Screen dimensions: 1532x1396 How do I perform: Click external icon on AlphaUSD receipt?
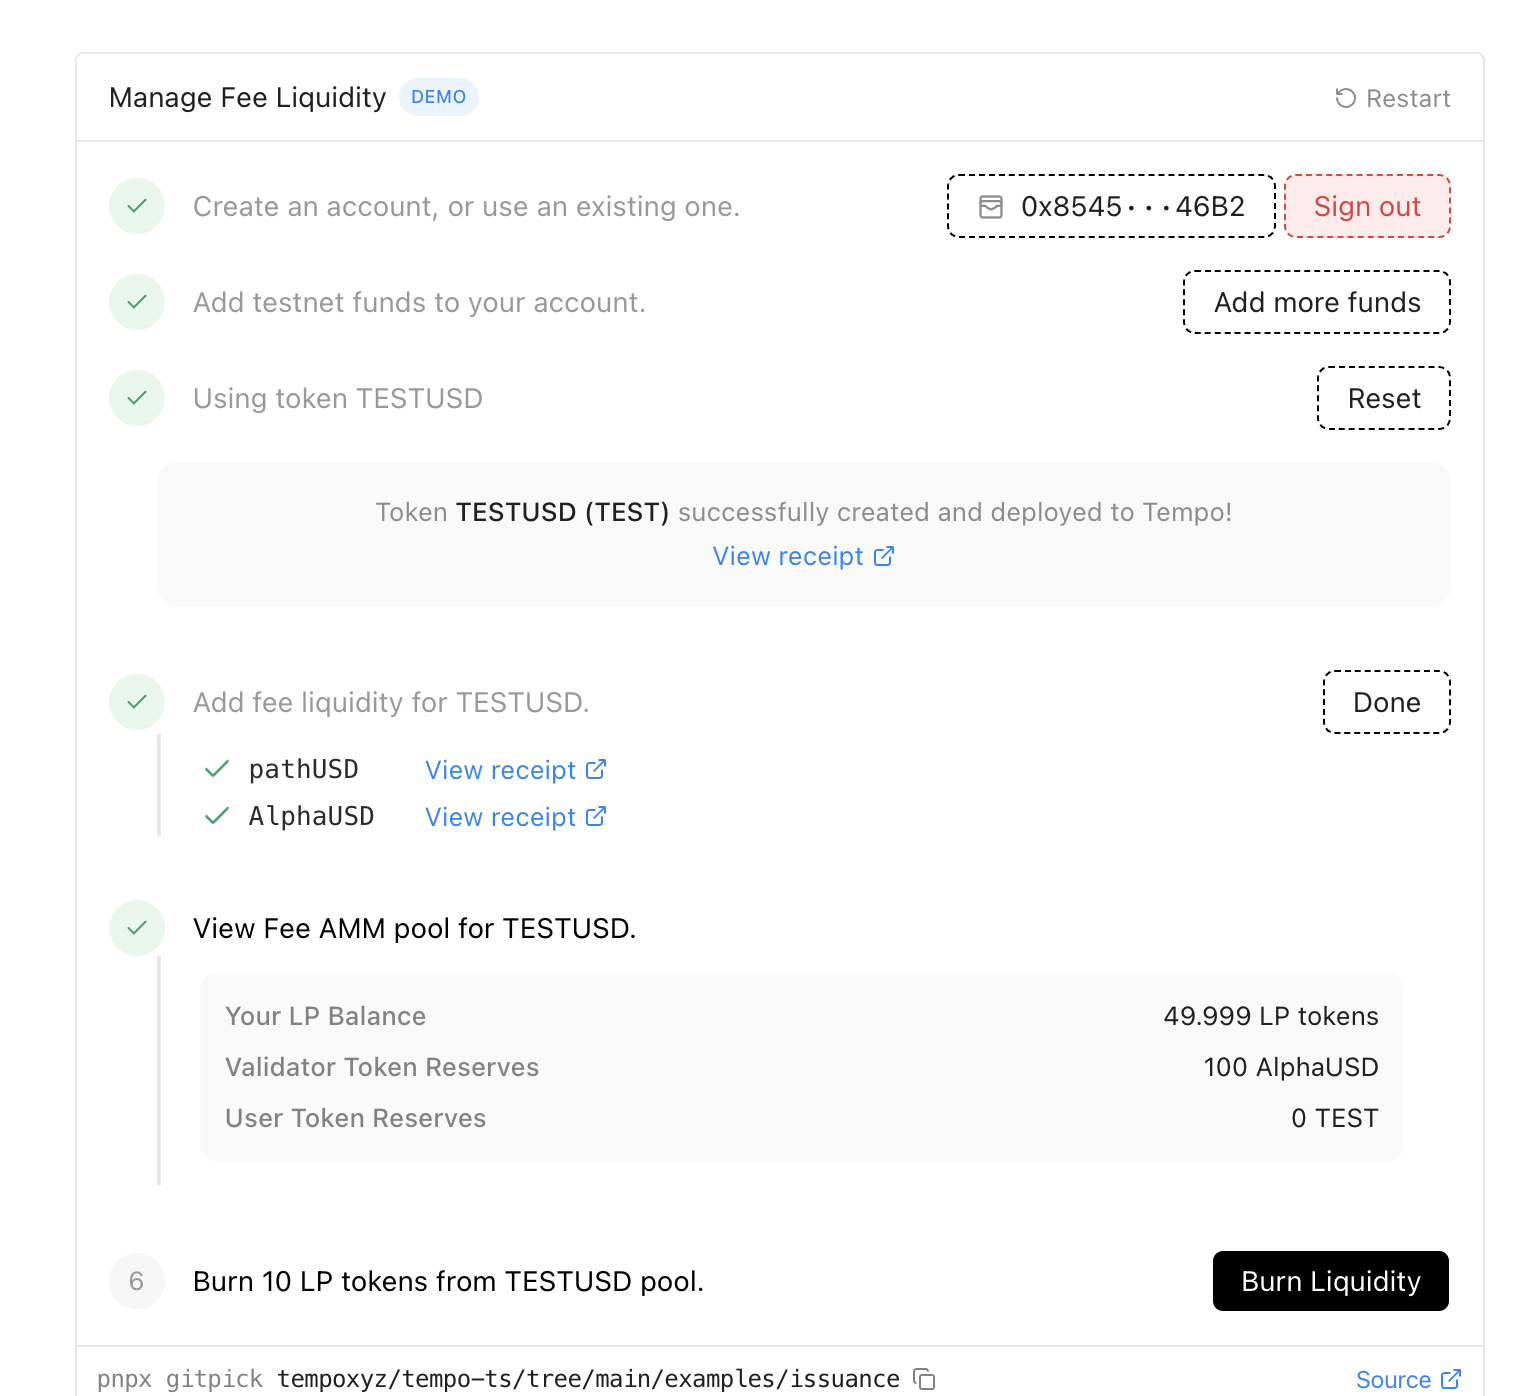tap(596, 816)
